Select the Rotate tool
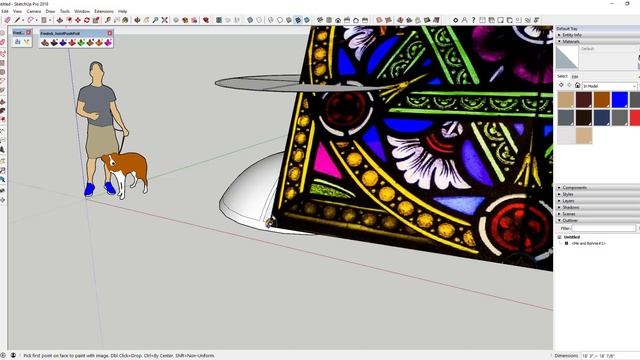 click(87, 20)
